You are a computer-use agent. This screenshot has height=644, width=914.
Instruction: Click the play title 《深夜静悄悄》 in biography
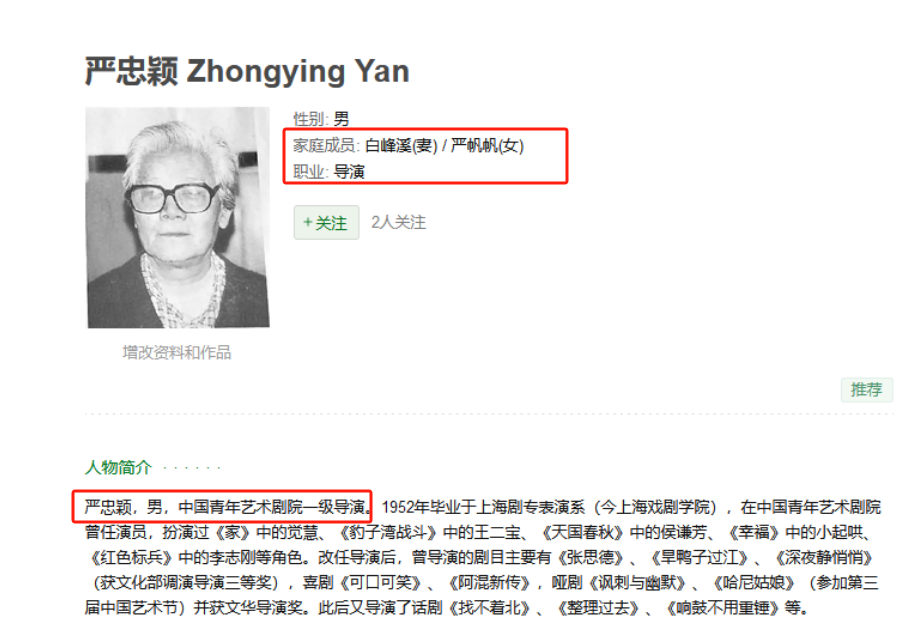[824, 558]
